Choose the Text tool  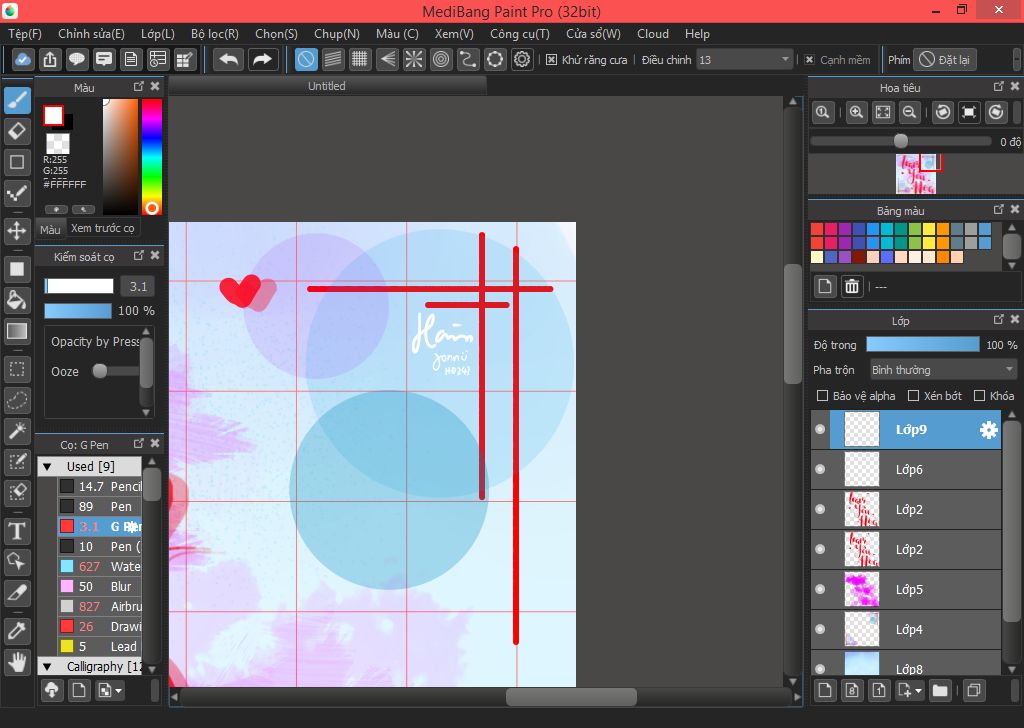[x=17, y=530]
